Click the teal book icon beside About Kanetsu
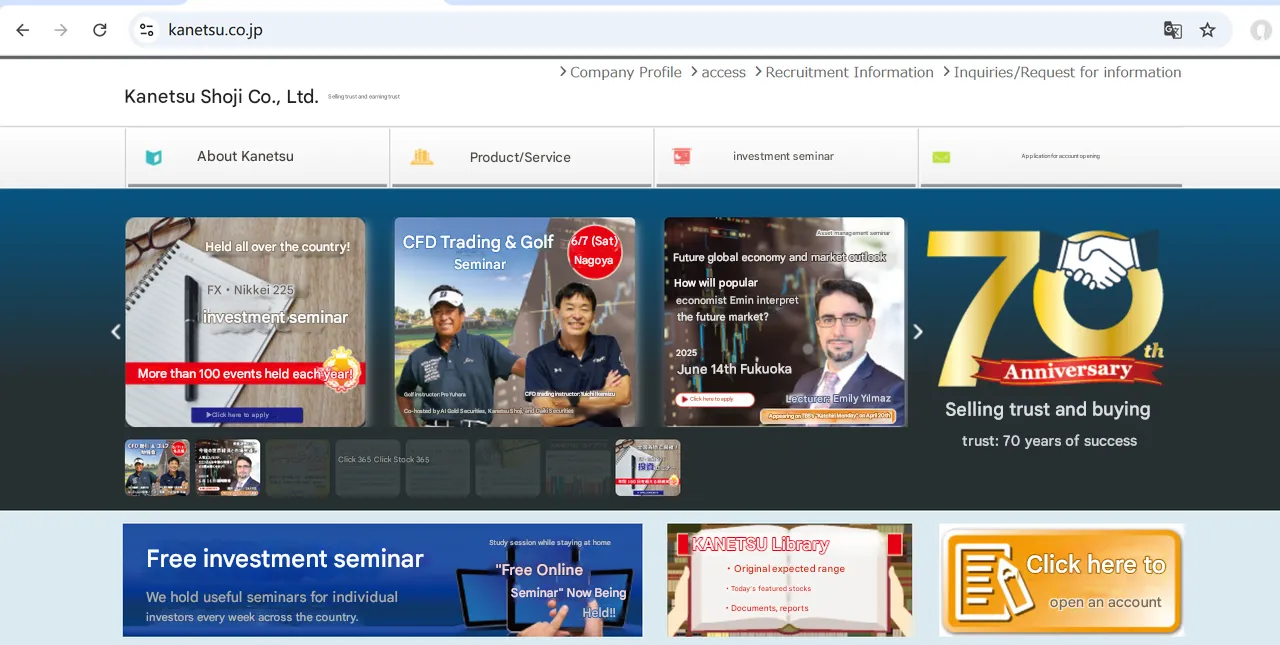Image resolution: width=1280 pixels, height=645 pixels. click(154, 157)
